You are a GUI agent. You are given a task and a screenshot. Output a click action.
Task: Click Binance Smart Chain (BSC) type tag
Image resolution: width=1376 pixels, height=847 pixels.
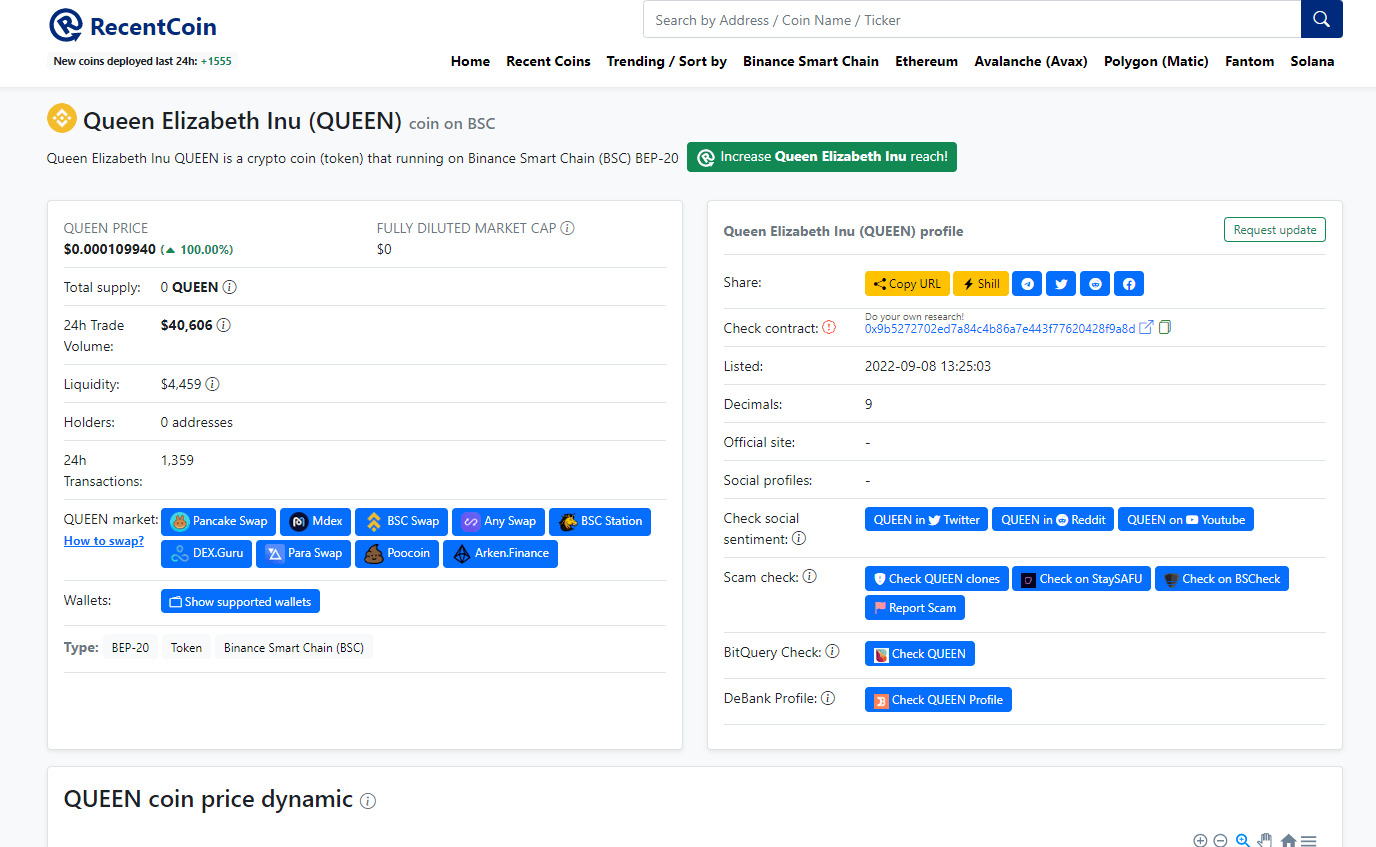[x=294, y=648]
